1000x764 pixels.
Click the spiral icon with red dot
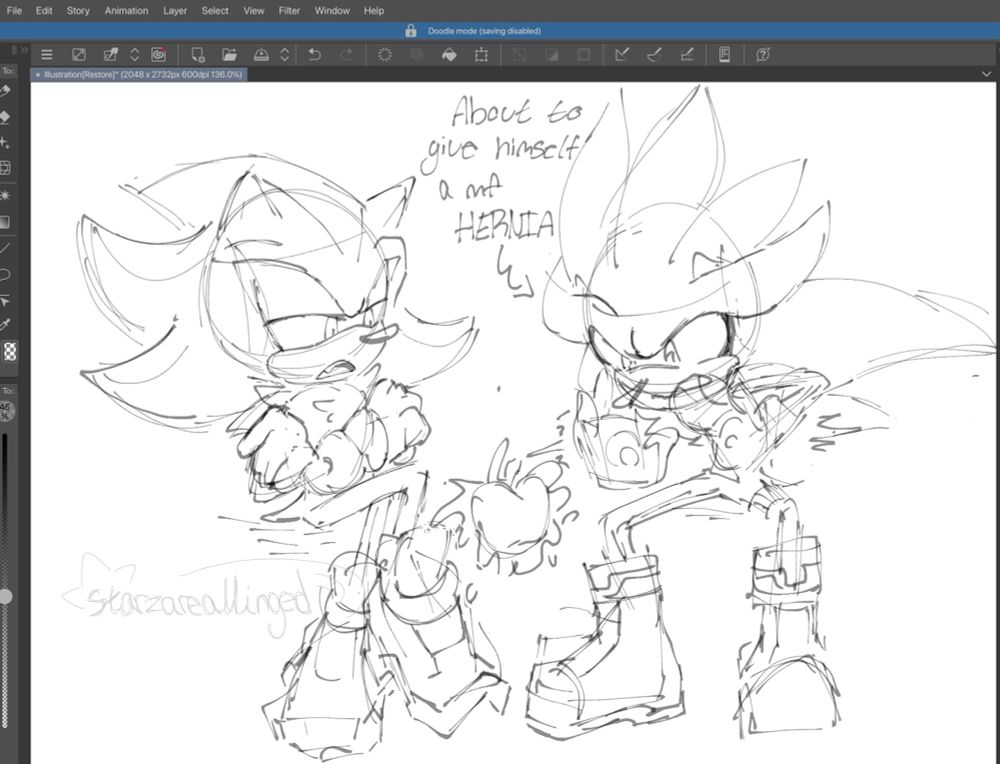point(158,55)
